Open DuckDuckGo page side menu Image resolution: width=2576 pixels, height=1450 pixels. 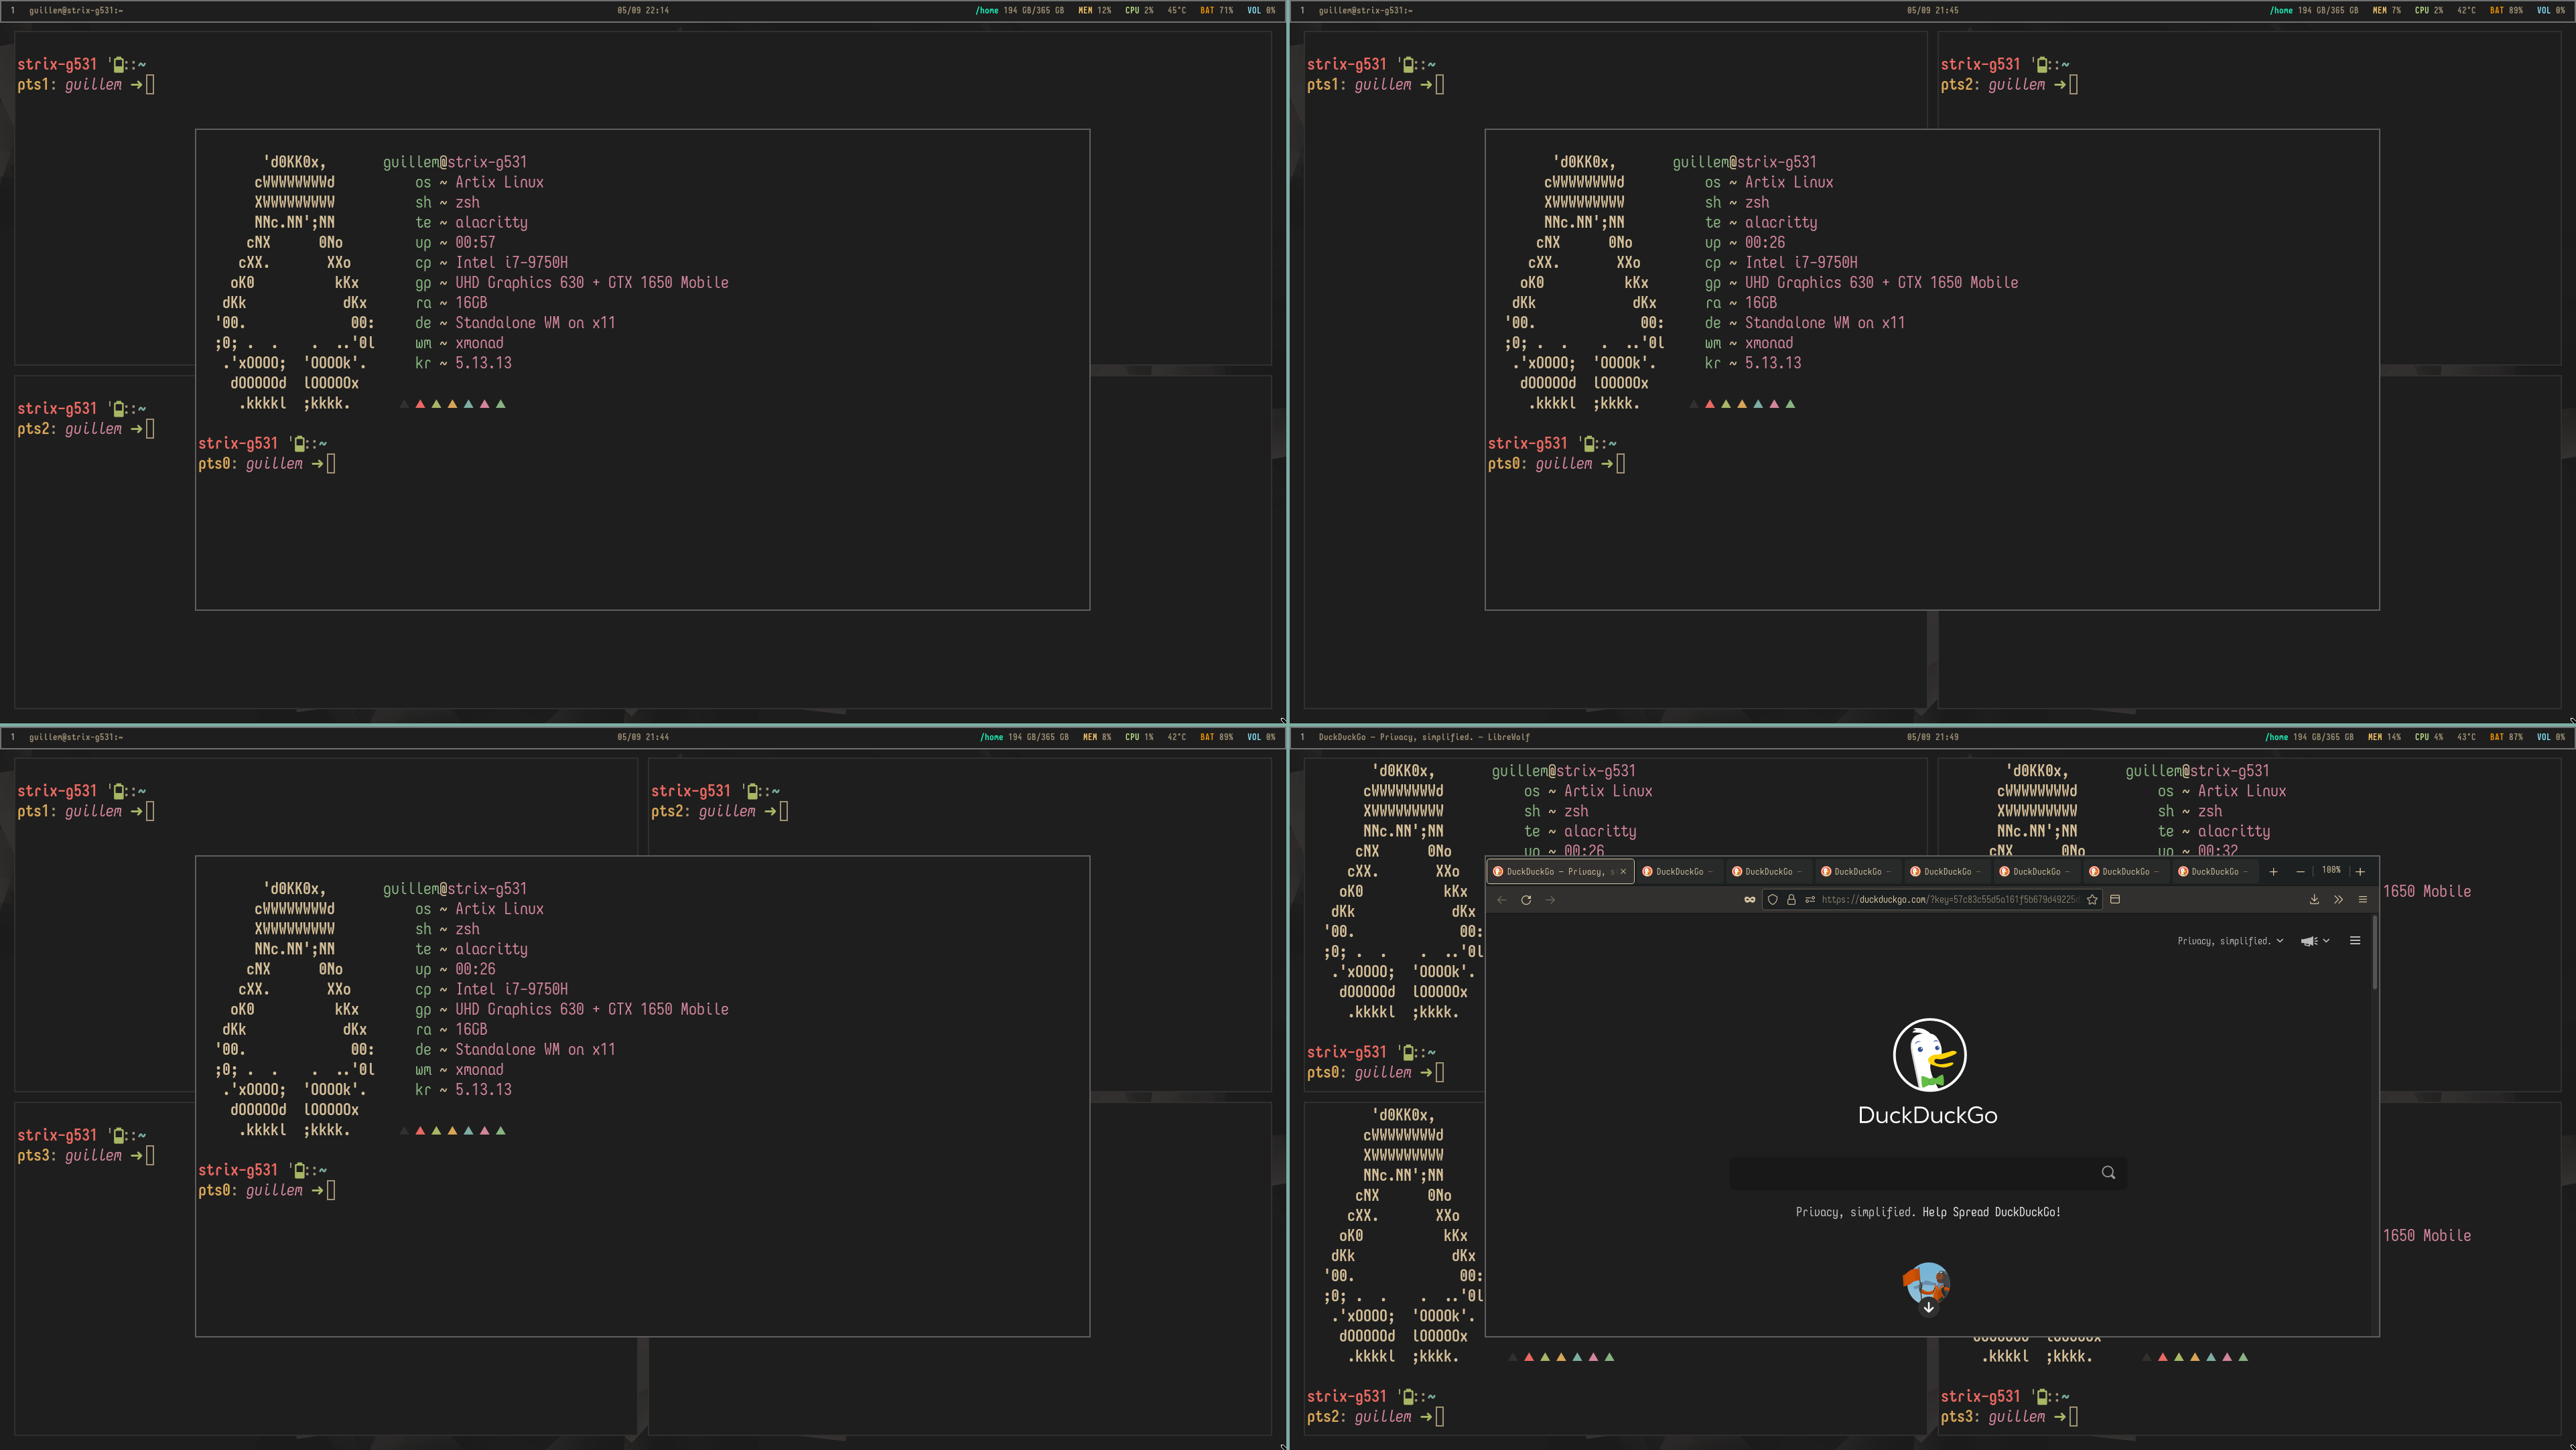coord(2355,941)
